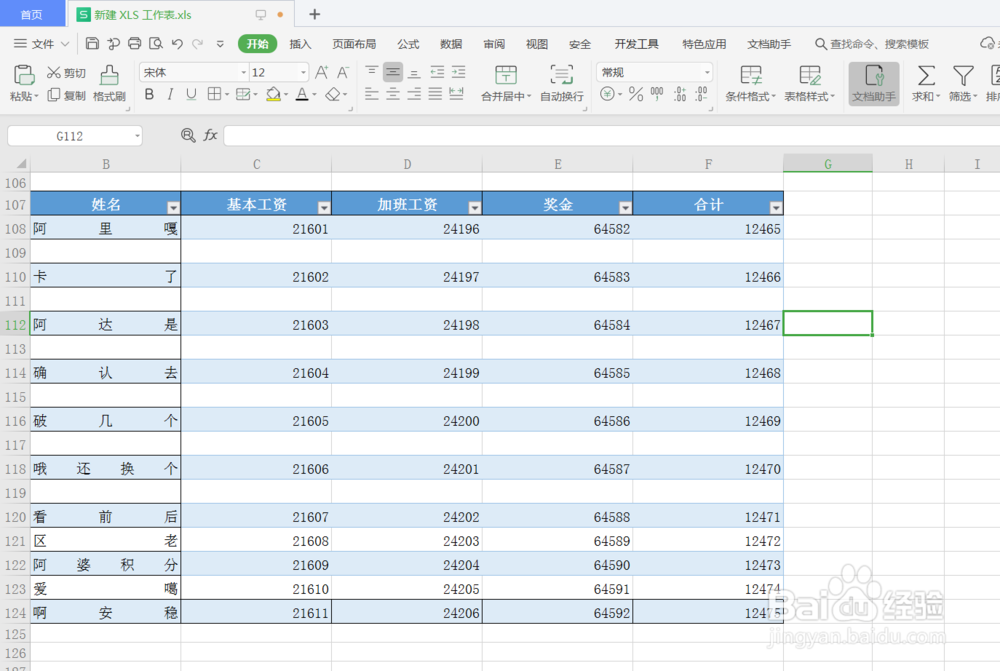Select row 112 header
The height and width of the screenshot is (671, 1000).
coord(15,325)
